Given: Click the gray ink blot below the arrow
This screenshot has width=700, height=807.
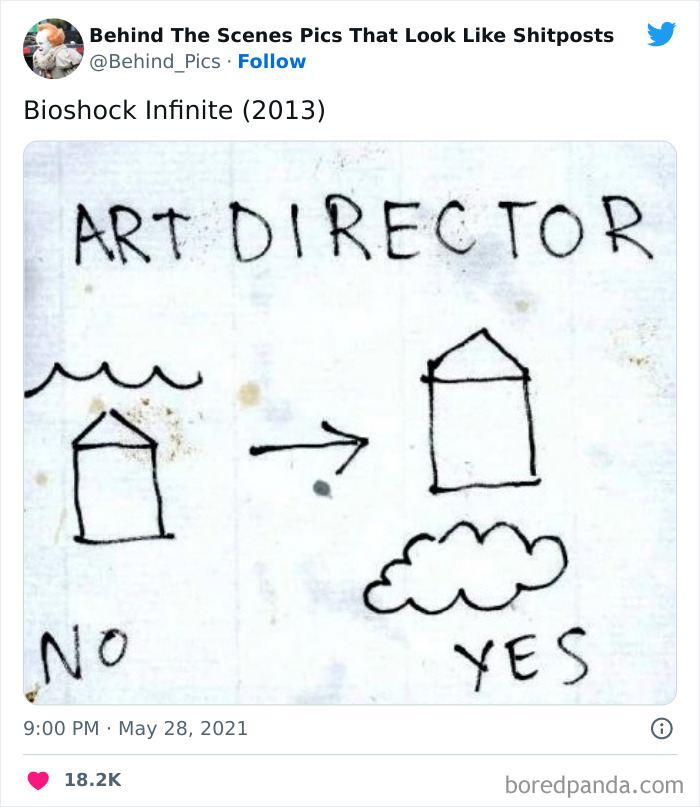Looking at the screenshot, I should 322,488.
